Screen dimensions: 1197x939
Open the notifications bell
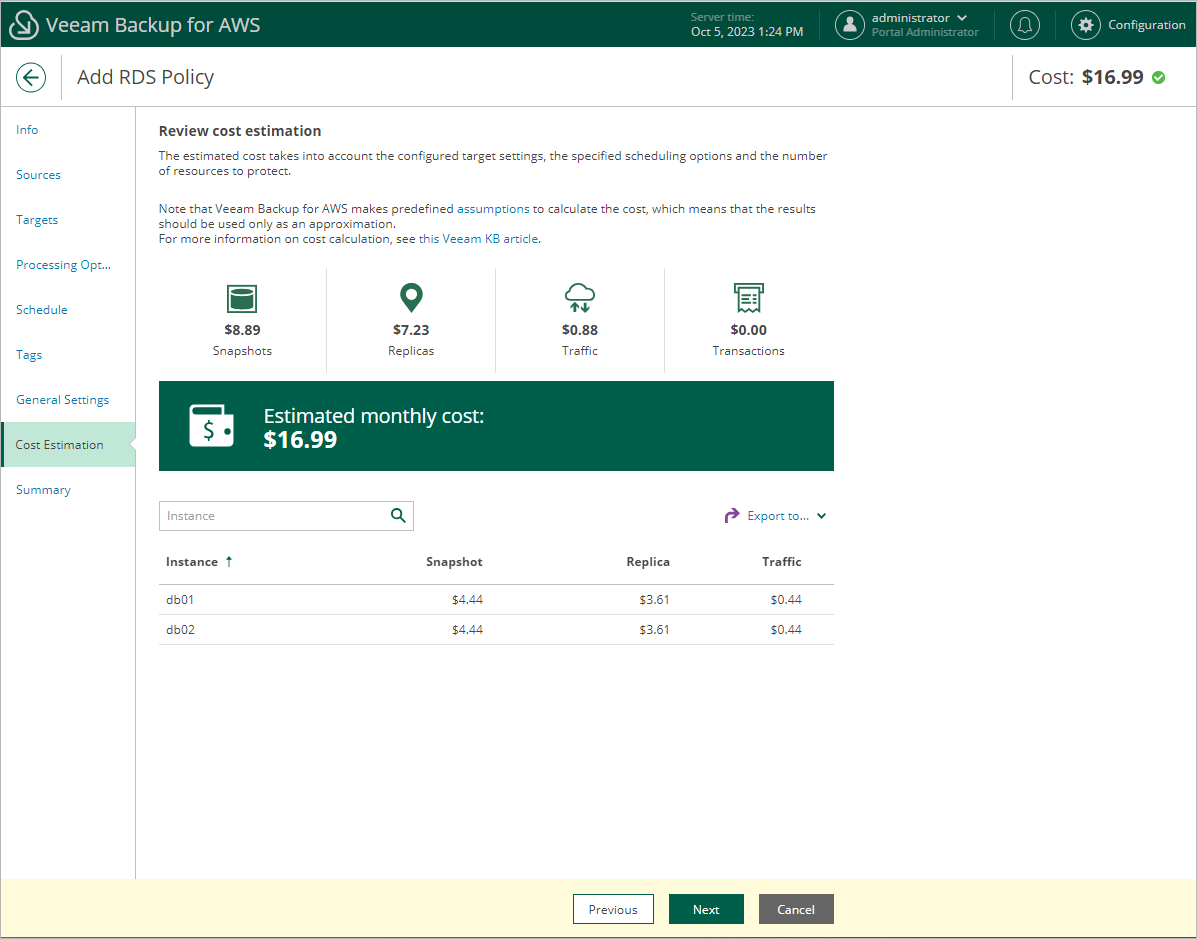[x=1024, y=24]
